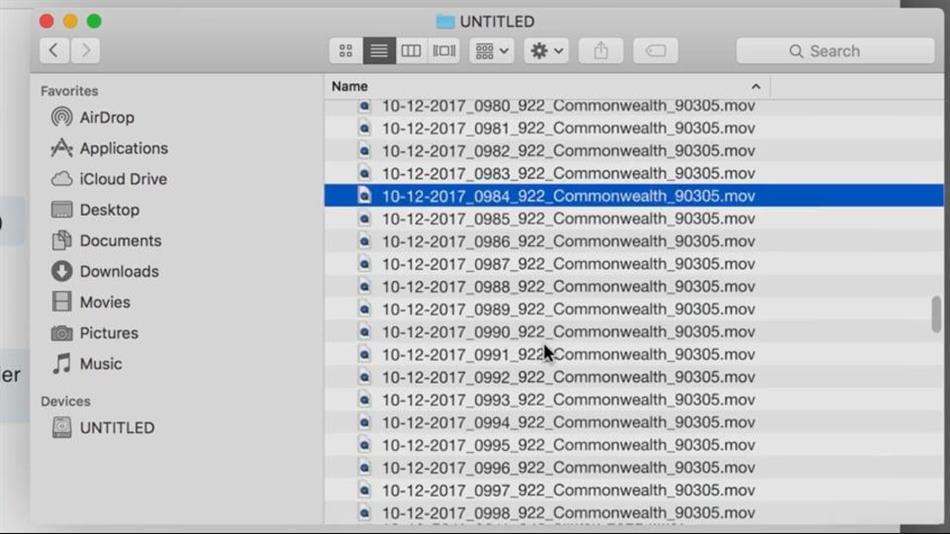950x534 pixels.
Task: Open Movies folder in sidebar
Action: (x=104, y=303)
